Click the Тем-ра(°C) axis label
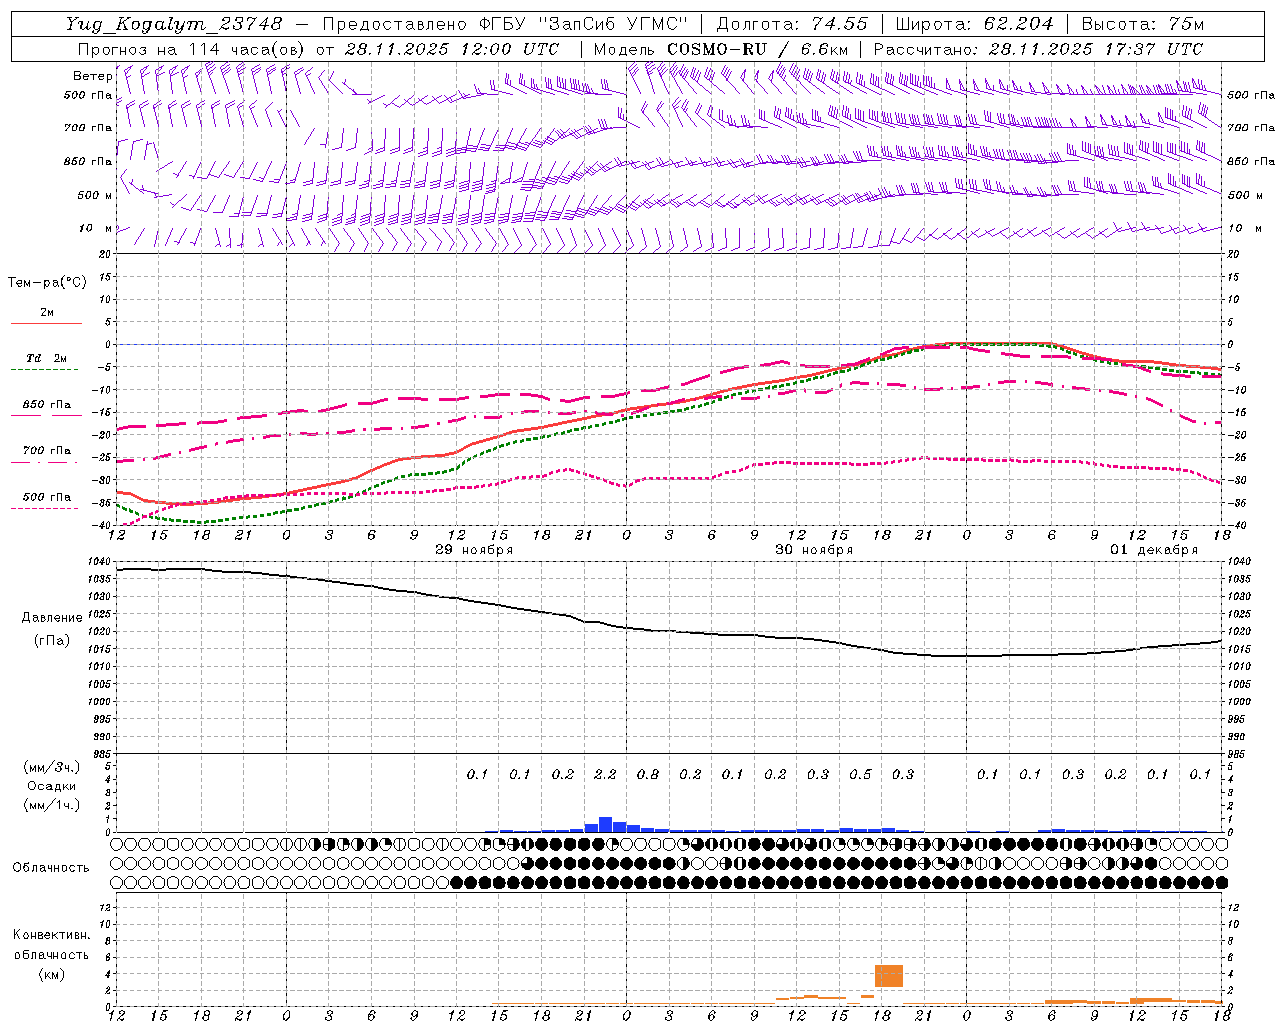This screenshot has width=1280, height=1024. pyautogui.click(x=47, y=283)
